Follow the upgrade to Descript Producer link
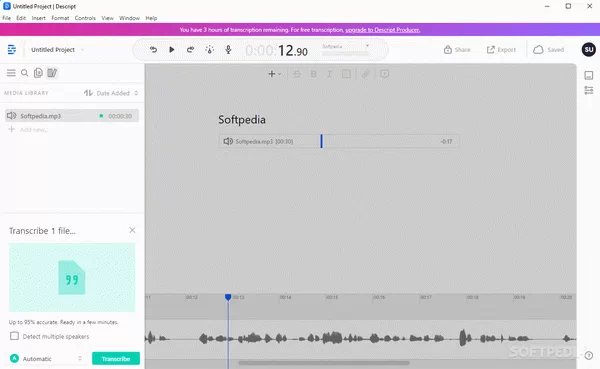This screenshot has height=369, width=600. [382, 30]
